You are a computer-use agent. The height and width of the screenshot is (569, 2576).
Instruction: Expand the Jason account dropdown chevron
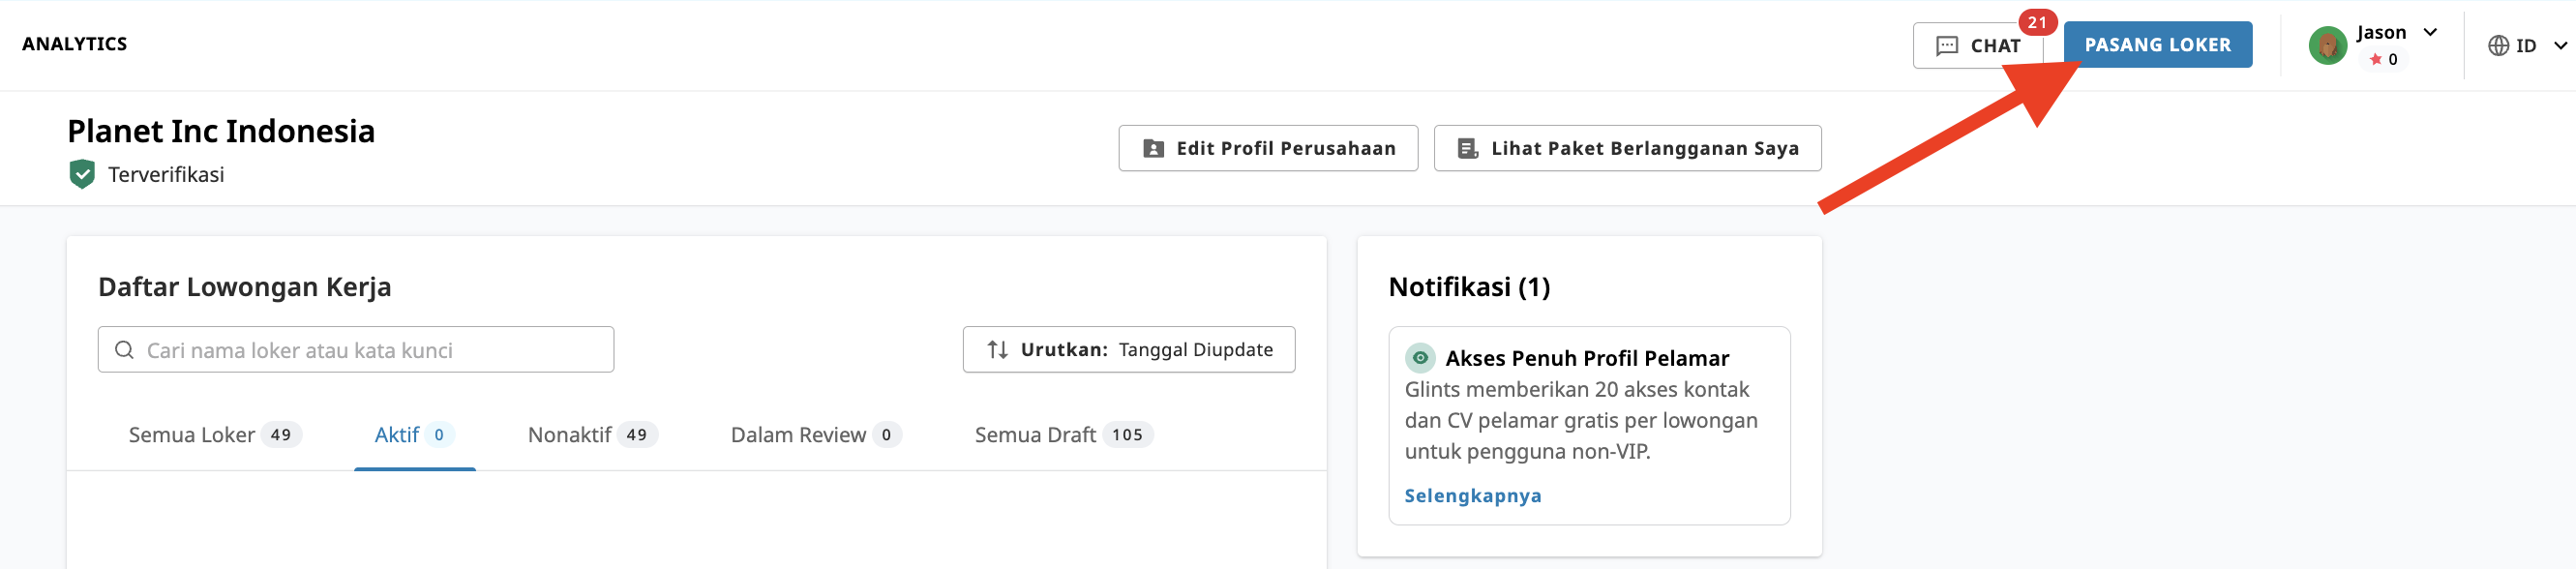tap(2430, 32)
